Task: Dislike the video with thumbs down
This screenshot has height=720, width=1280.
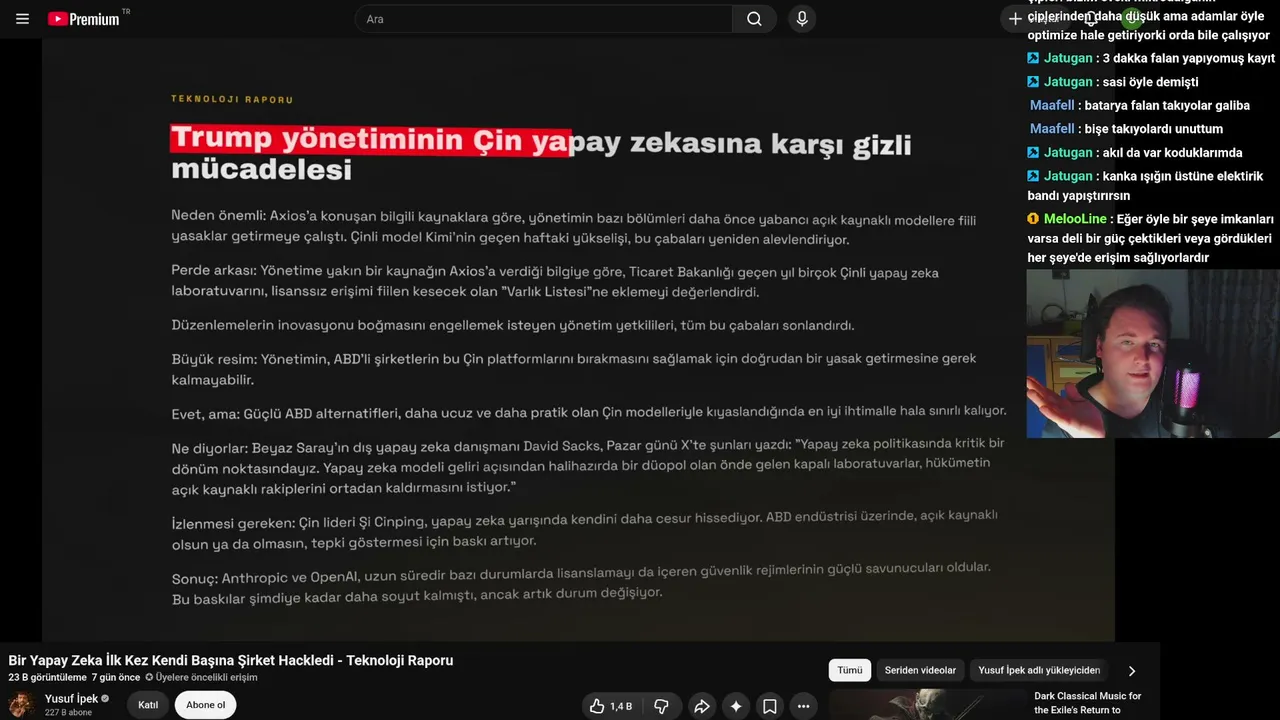Action: [661, 706]
